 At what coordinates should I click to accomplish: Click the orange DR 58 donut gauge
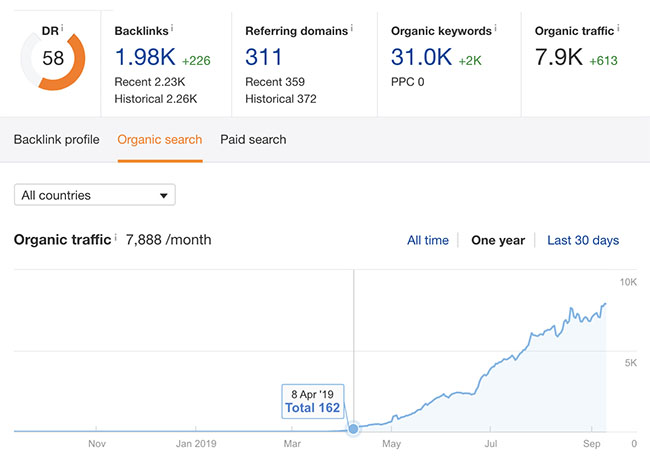click(x=53, y=59)
